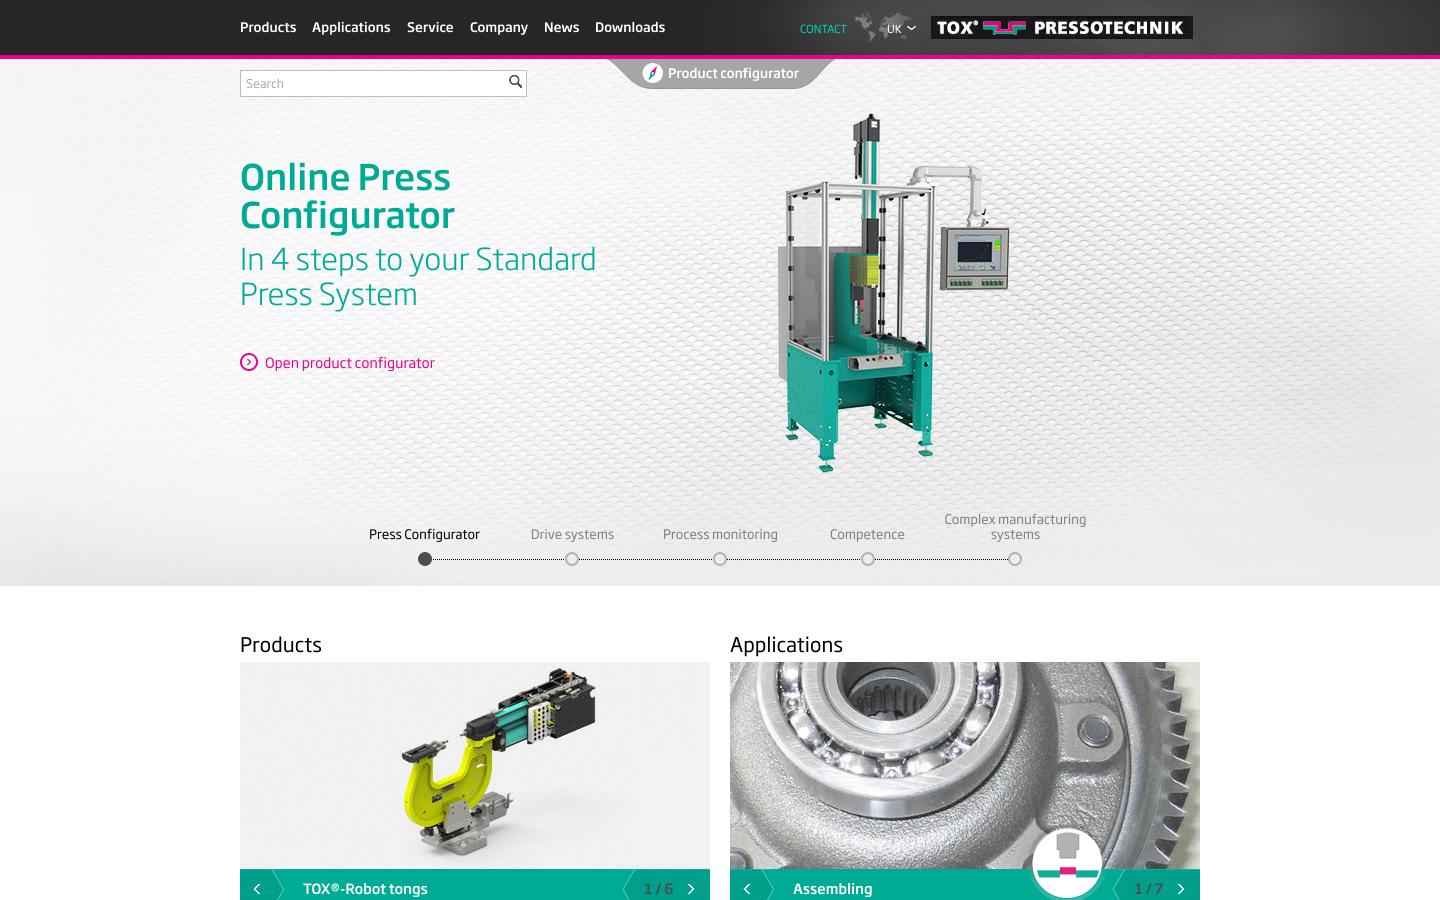This screenshot has width=1440, height=900.
Task: Click the previous arrow on the Assembling slider
Action: coord(746,888)
